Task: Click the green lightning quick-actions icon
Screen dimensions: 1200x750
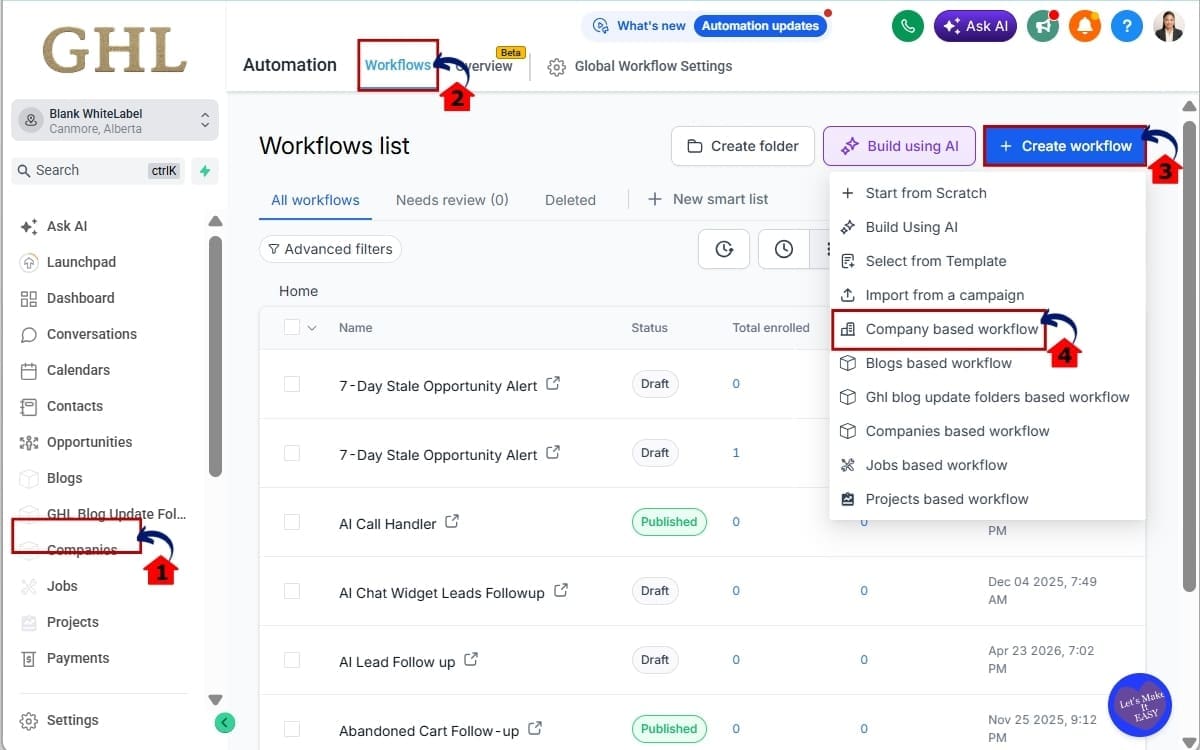Action: point(205,171)
